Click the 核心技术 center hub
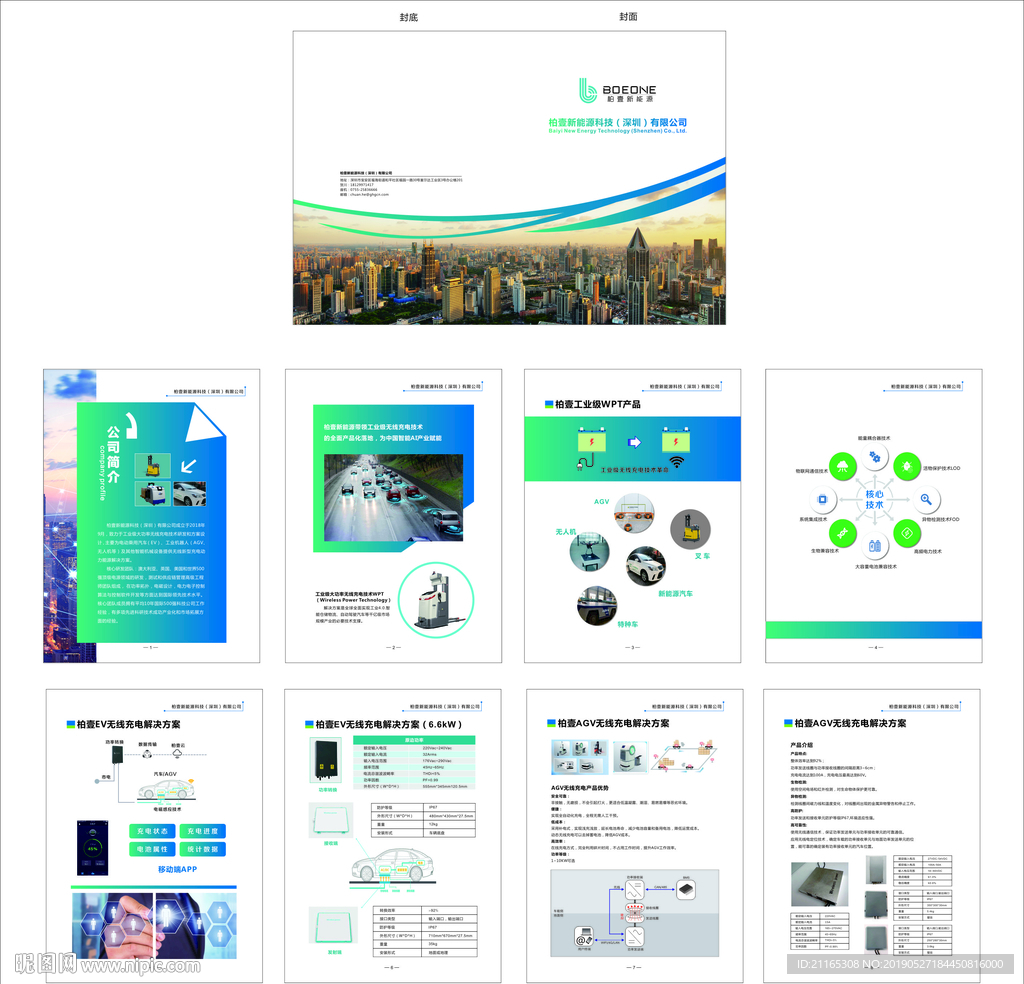This screenshot has width=1024, height=984. (874, 499)
